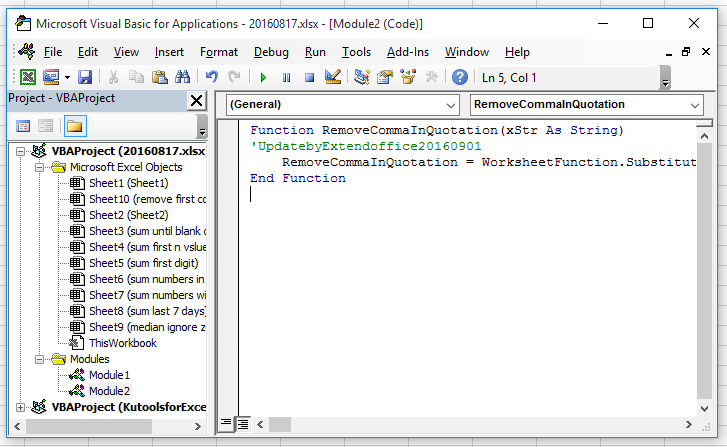Click the View Microsoft Excel icon

tap(28, 77)
